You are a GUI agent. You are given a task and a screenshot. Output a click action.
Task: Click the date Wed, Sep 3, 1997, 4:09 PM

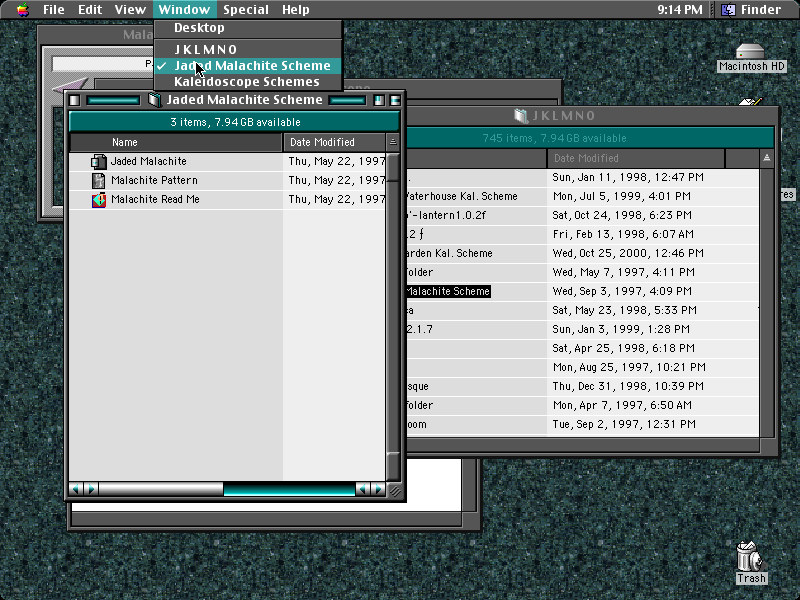(x=622, y=291)
